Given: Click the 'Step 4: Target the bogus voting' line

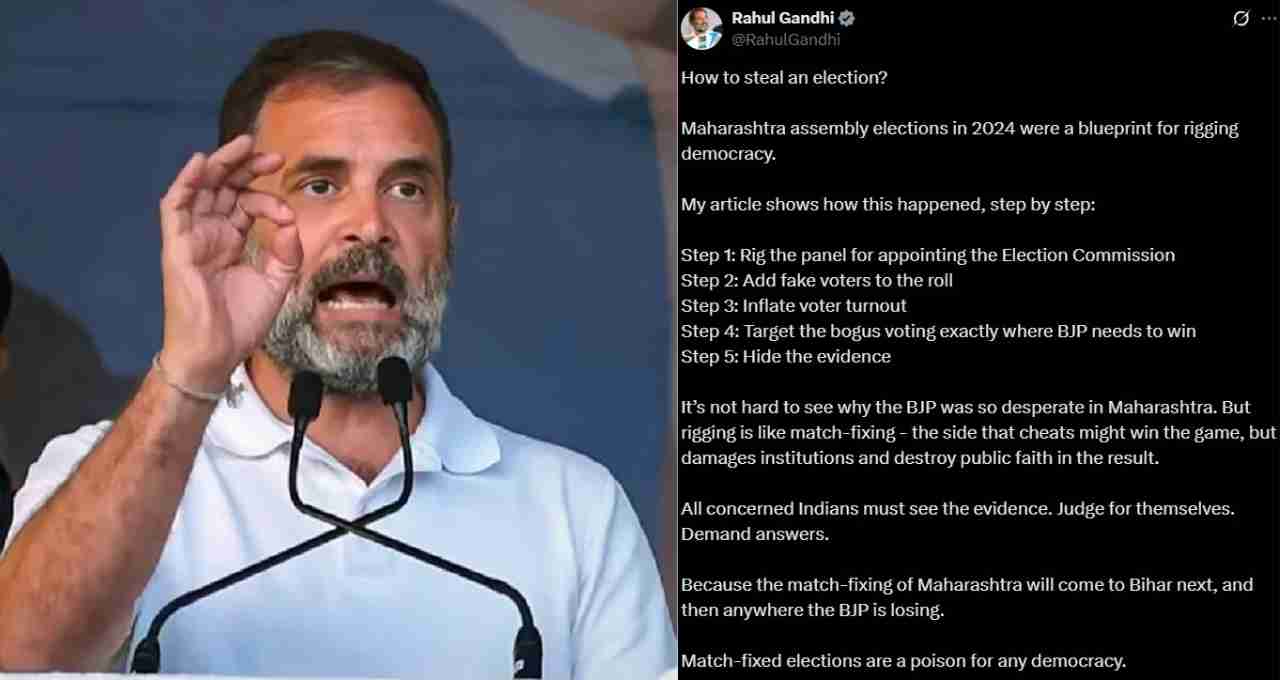Looking at the screenshot, I should 938,331.
